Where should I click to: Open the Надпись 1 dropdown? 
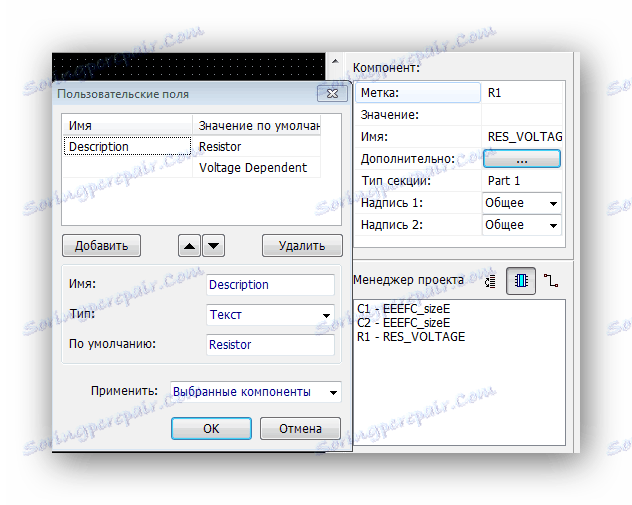[x=522, y=203]
